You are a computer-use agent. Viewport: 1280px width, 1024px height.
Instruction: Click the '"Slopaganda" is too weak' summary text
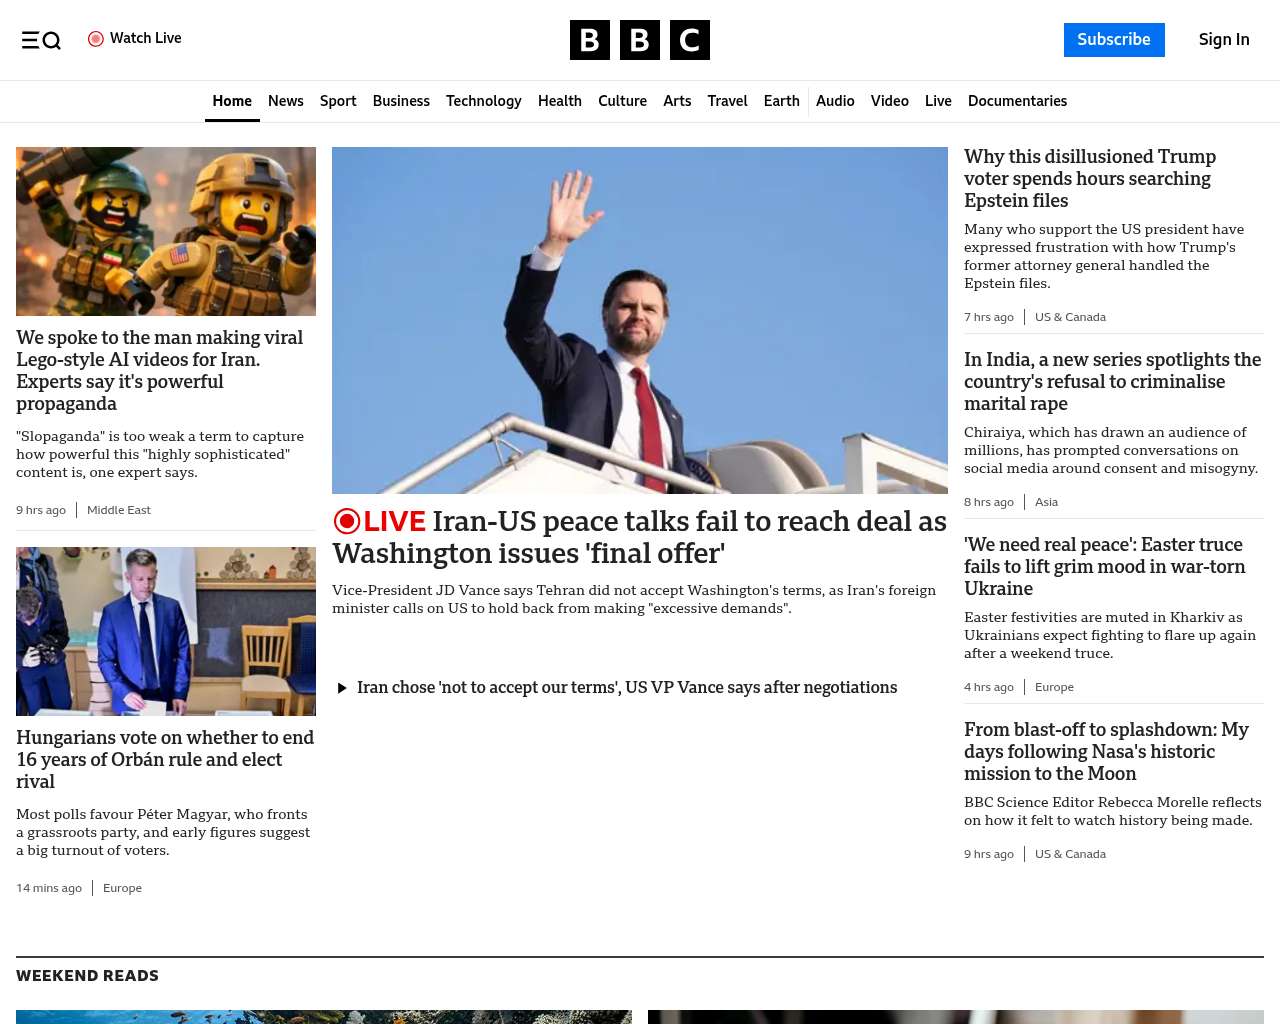(x=160, y=454)
